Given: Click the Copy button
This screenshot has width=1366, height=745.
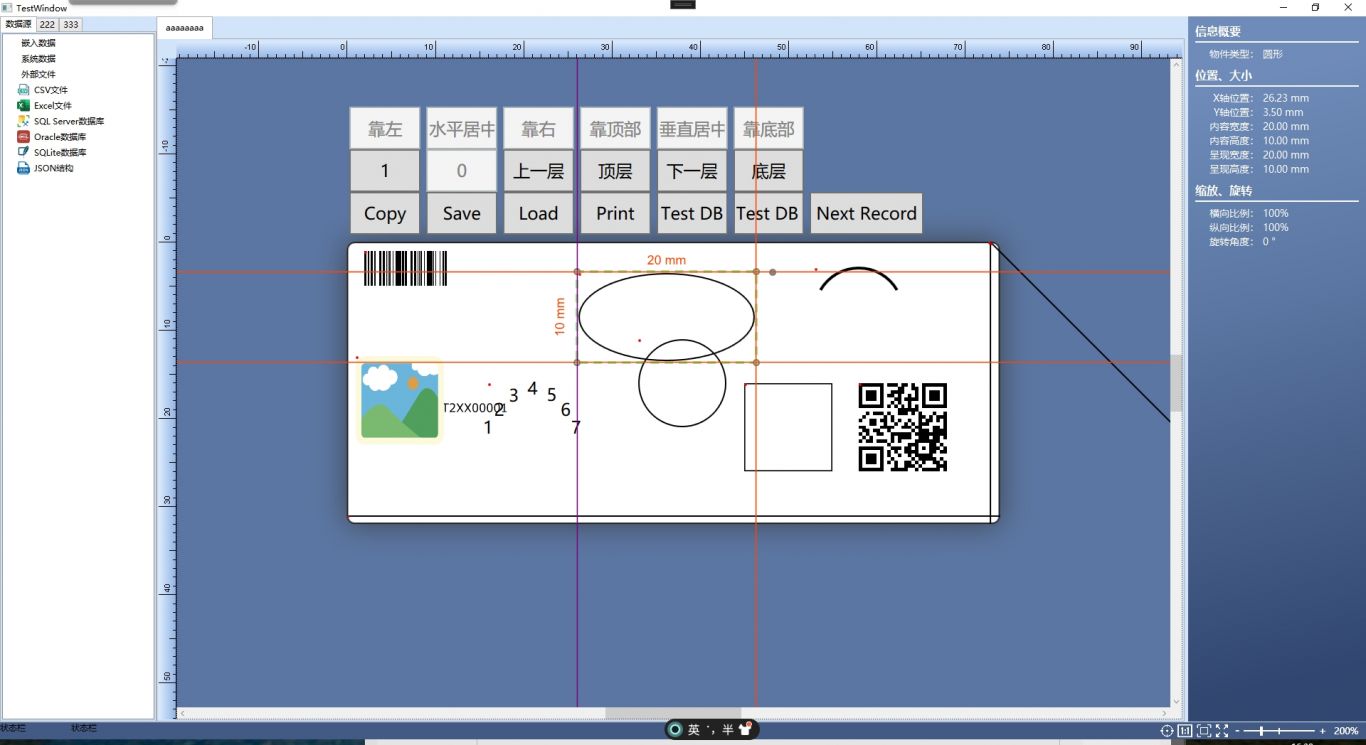Looking at the screenshot, I should coord(385,213).
